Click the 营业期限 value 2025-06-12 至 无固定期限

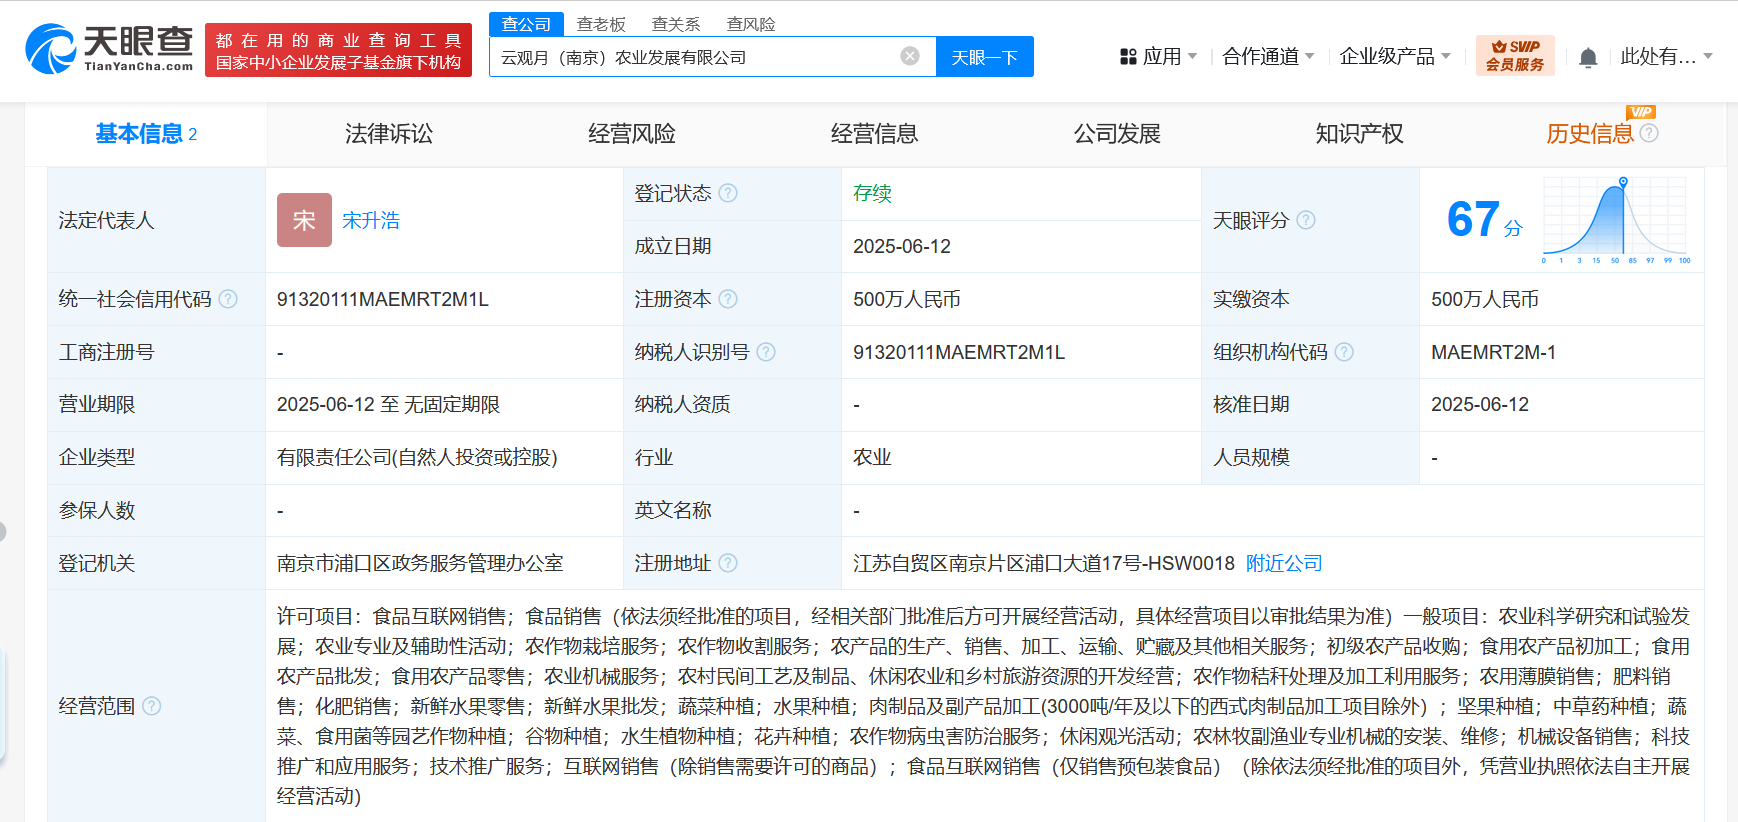pos(388,404)
